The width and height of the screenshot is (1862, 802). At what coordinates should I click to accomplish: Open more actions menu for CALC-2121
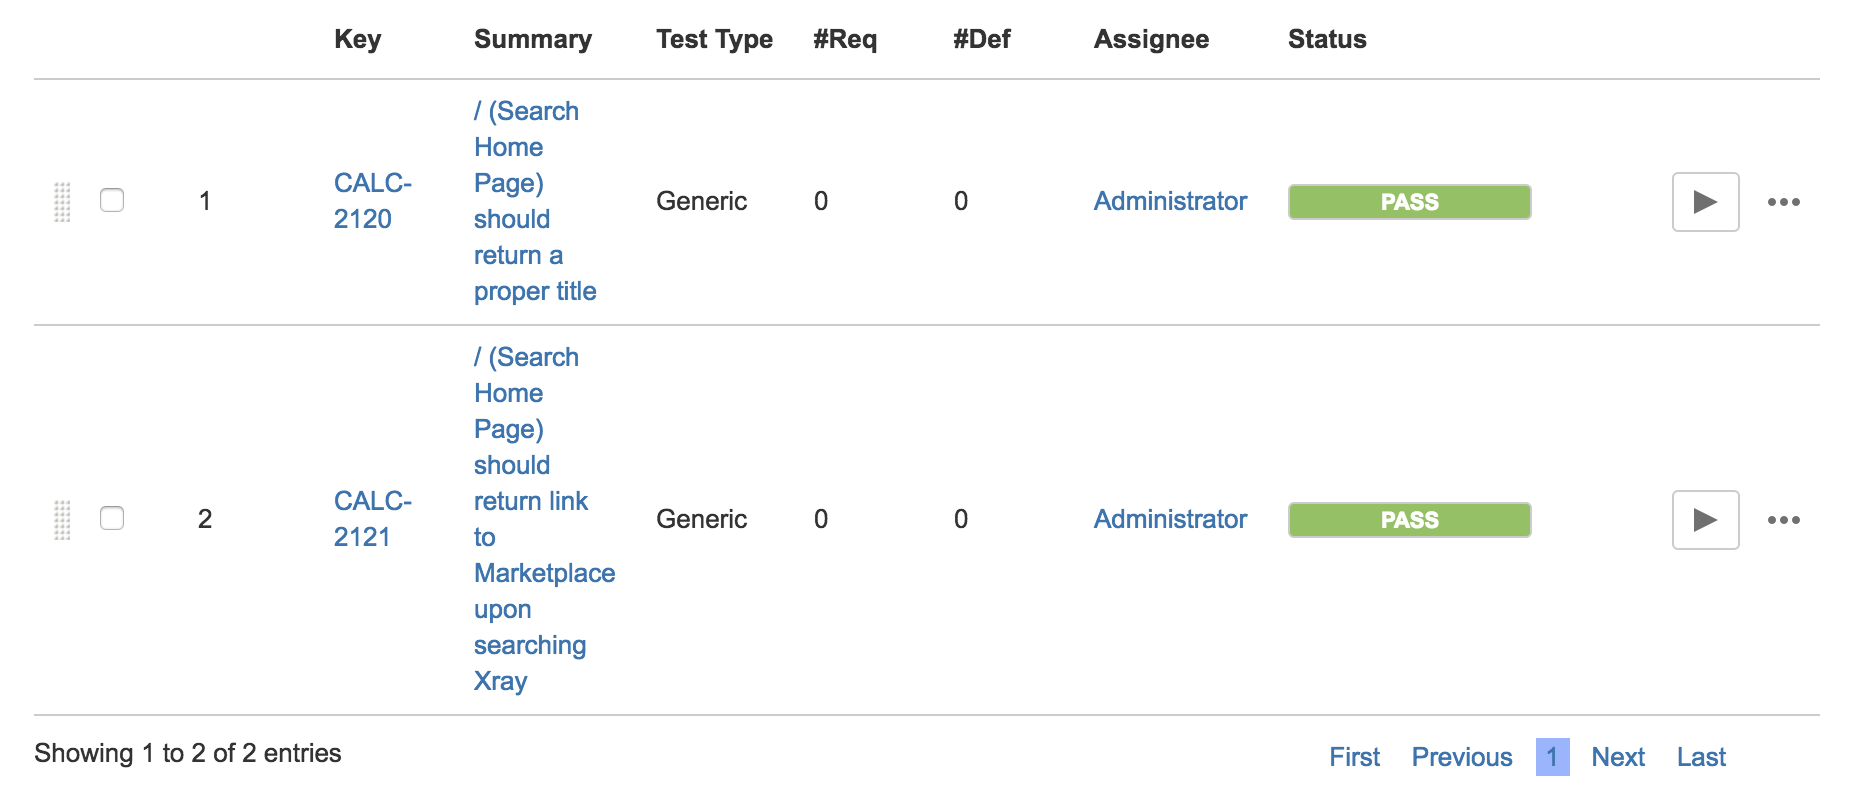coord(1783,520)
